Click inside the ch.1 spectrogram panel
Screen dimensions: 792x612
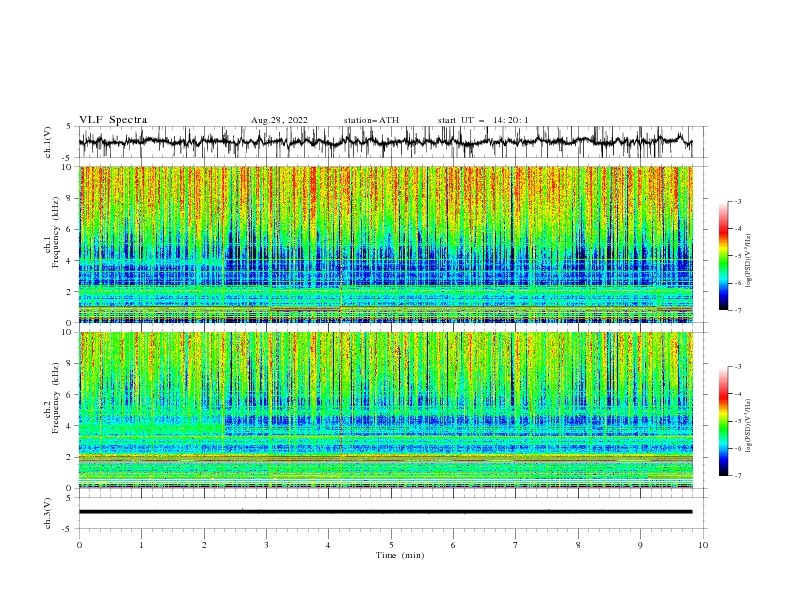pyautogui.click(x=386, y=244)
